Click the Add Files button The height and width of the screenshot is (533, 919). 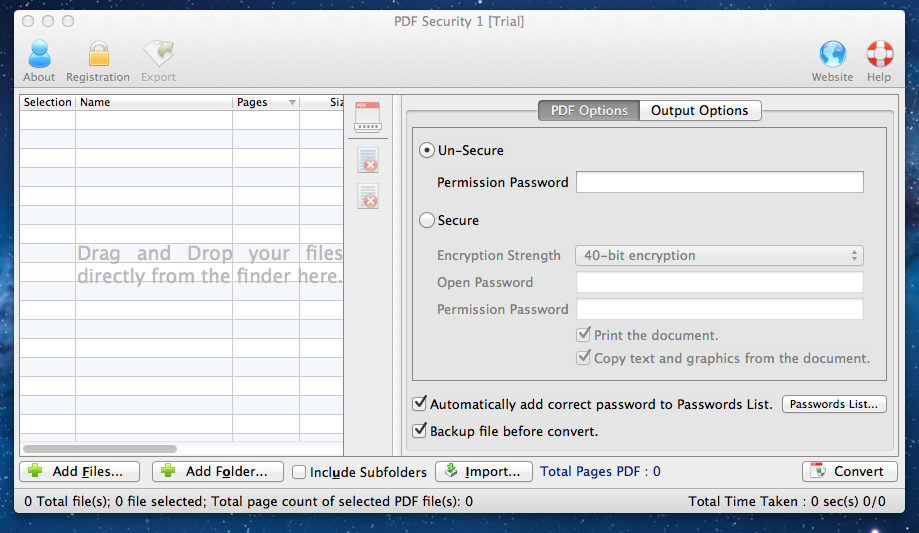(x=80, y=471)
